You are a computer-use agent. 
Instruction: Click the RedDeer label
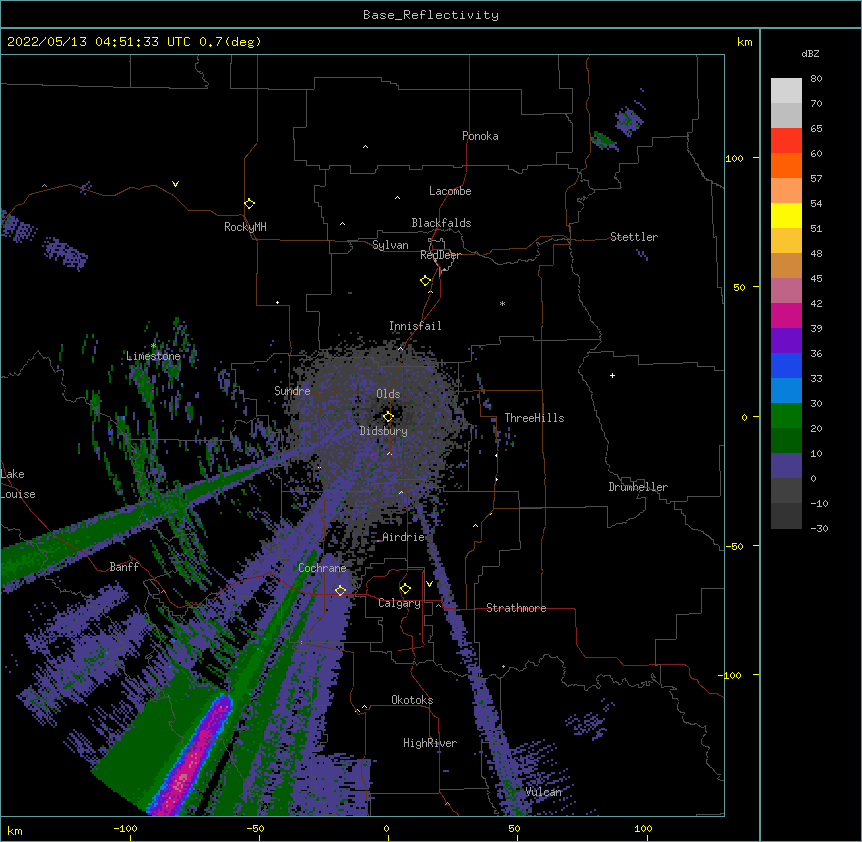coord(440,255)
